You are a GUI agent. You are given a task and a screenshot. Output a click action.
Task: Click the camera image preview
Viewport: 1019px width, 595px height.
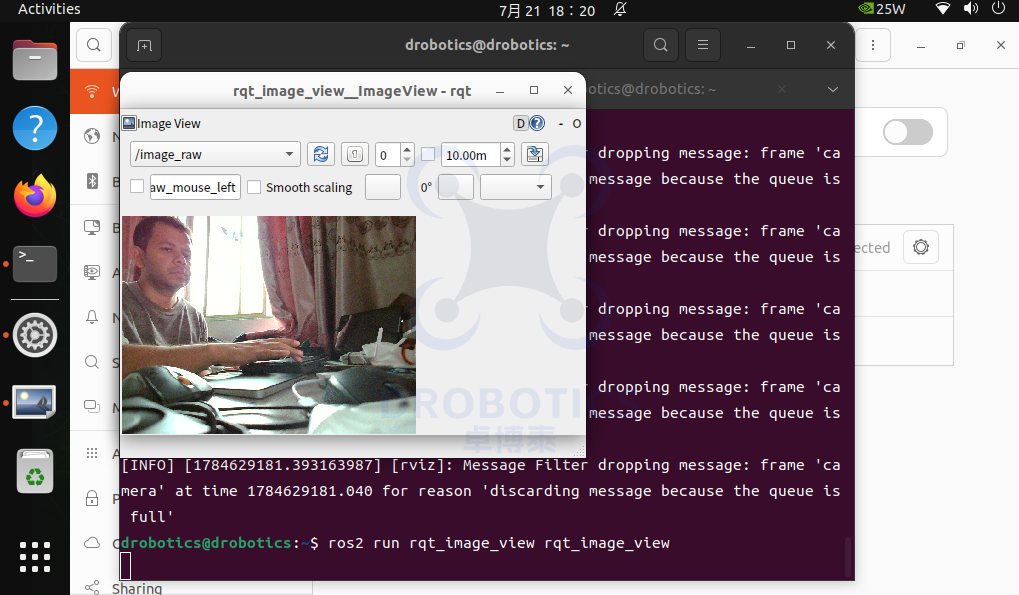click(269, 325)
